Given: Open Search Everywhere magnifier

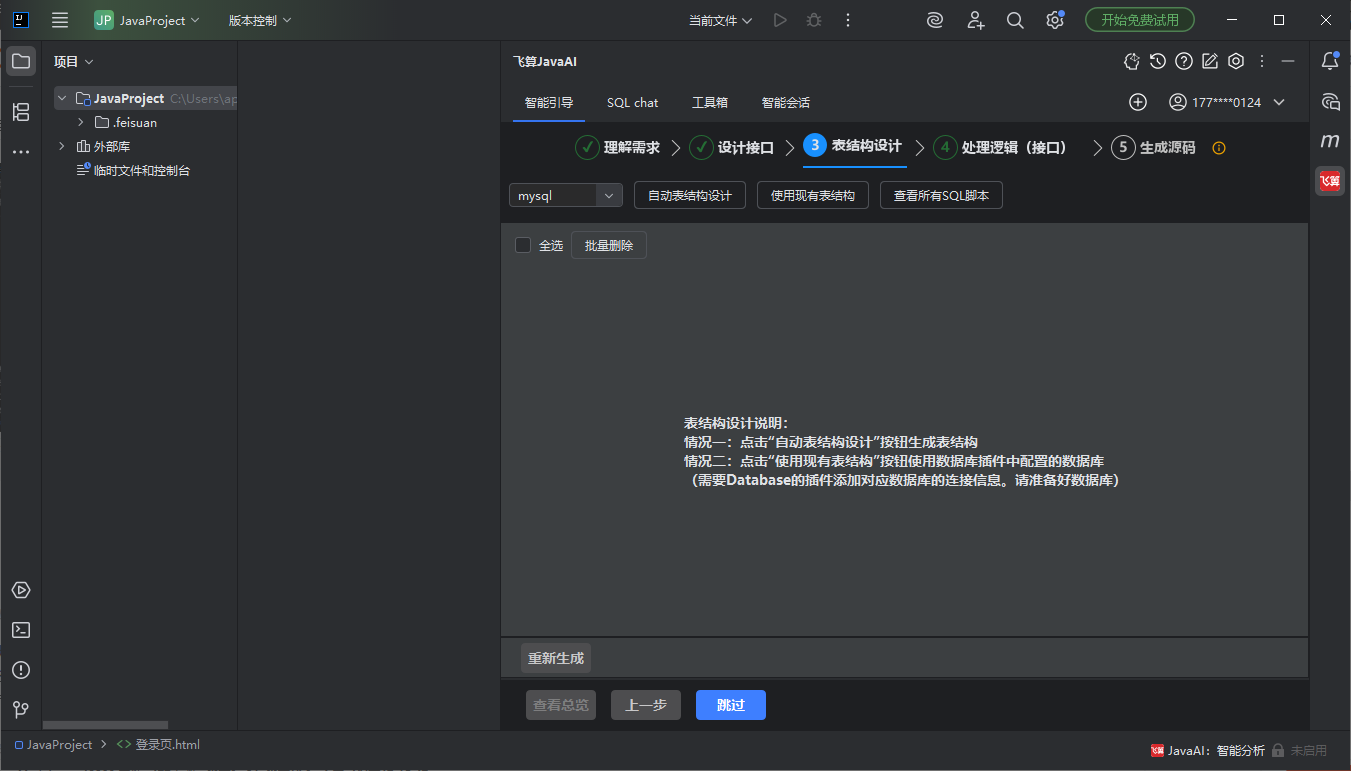Looking at the screenshot, I should click(1015, 20).
